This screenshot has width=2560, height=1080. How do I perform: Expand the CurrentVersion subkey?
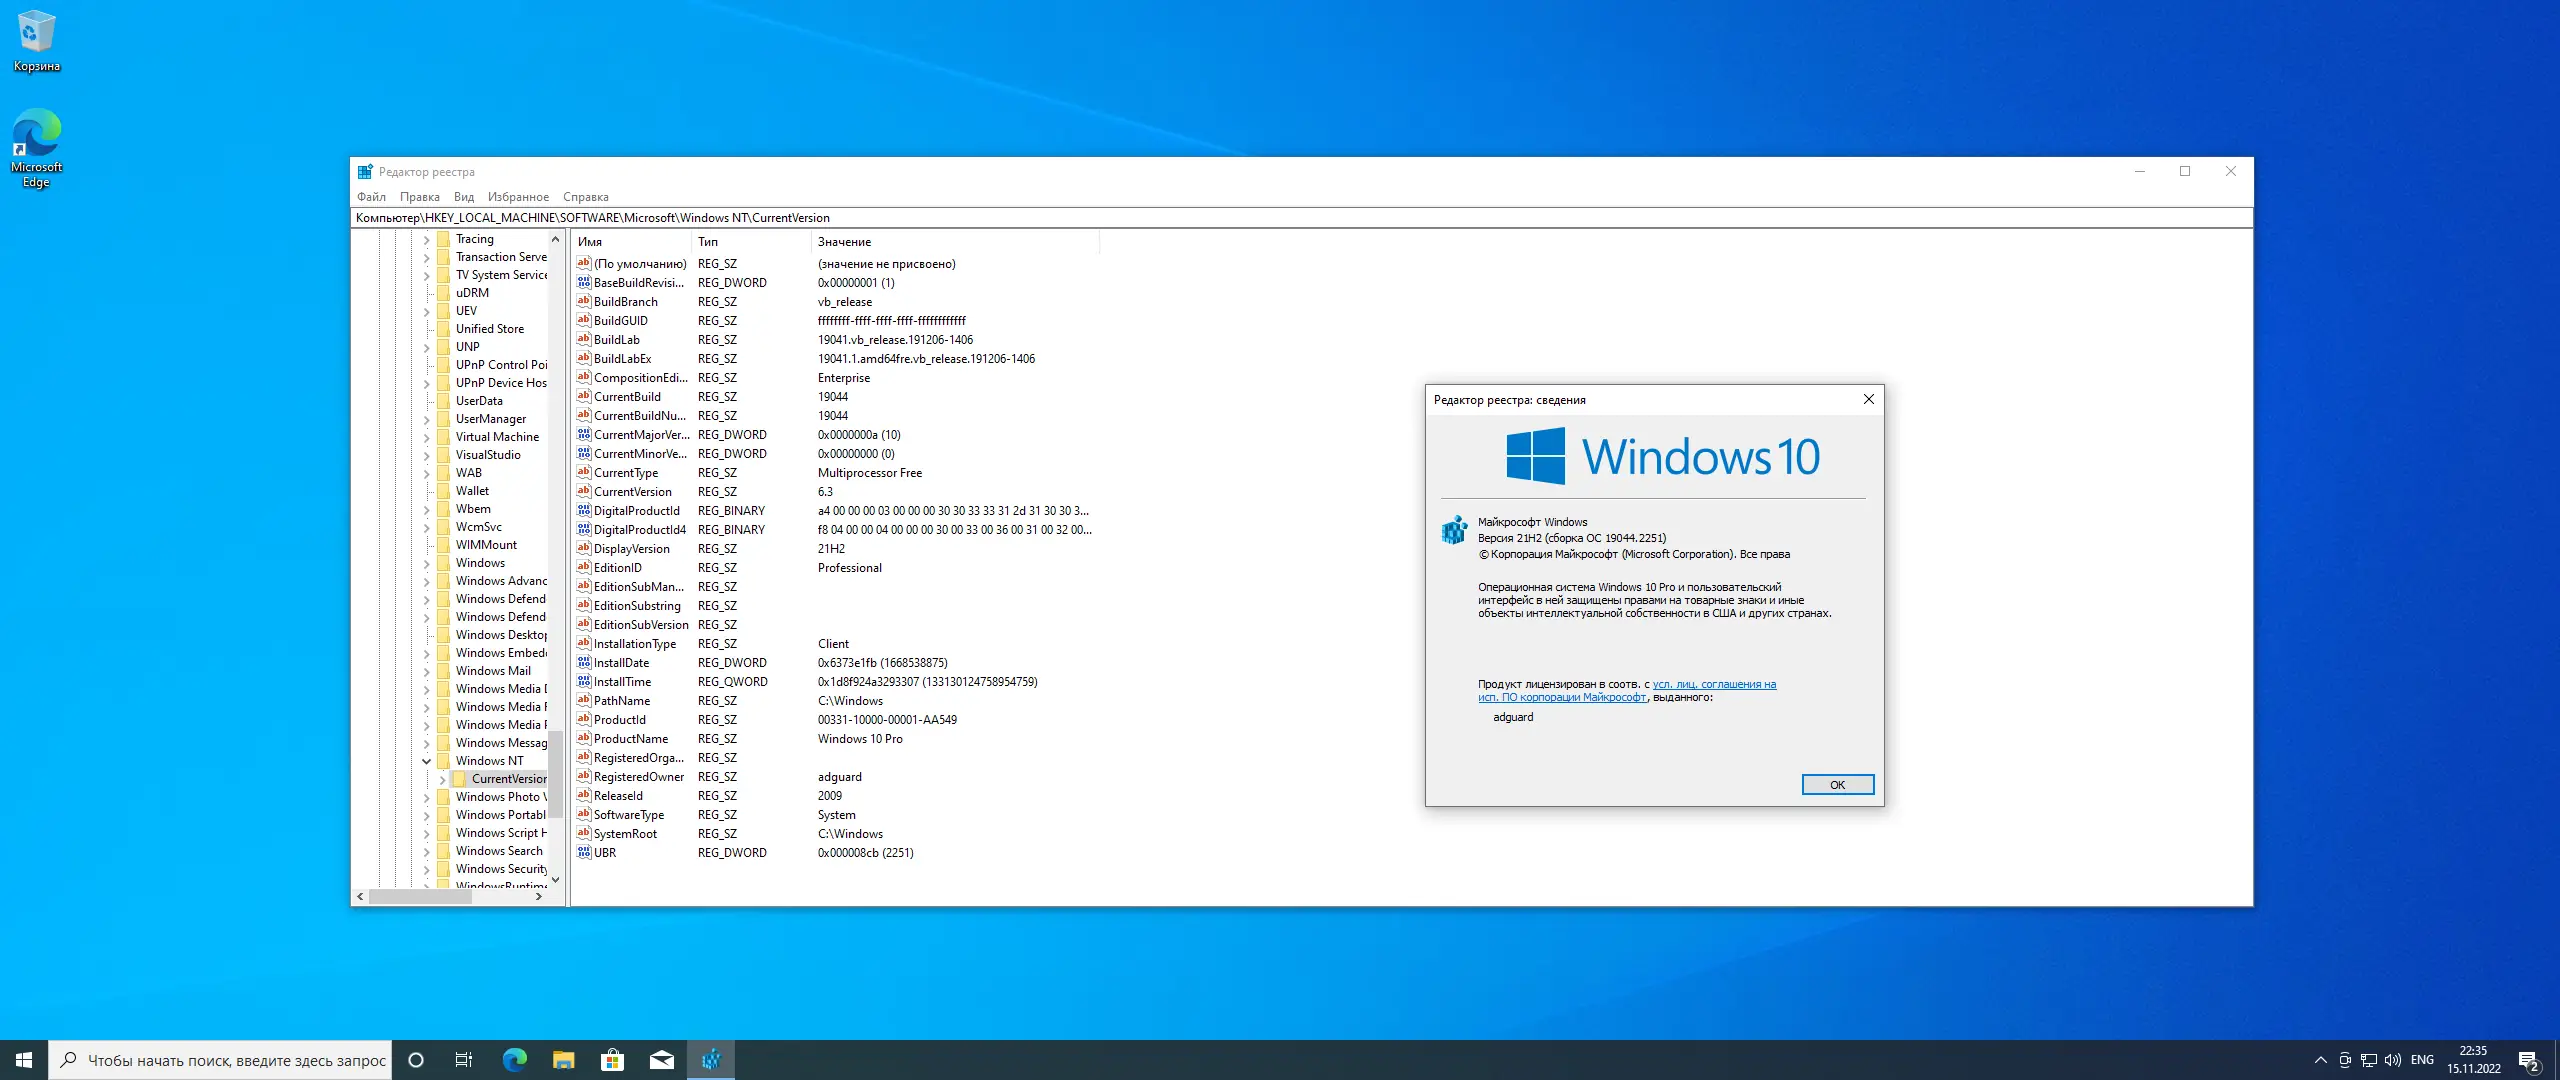coord(443,779)
